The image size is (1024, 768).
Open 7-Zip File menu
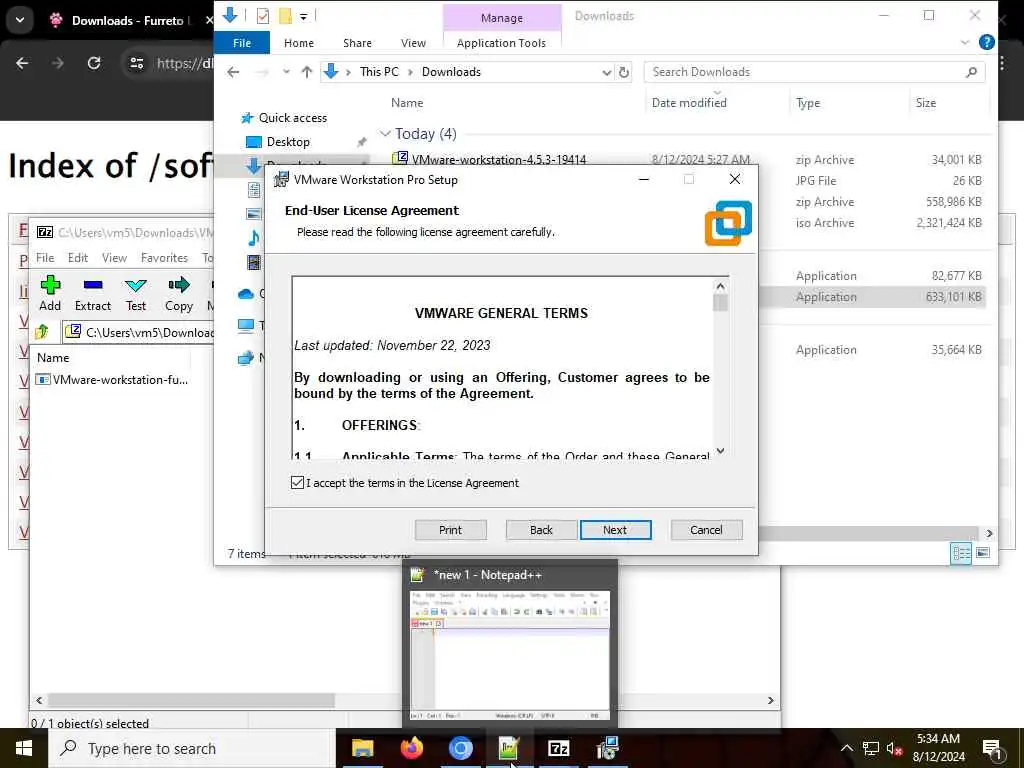coord(45,258)
